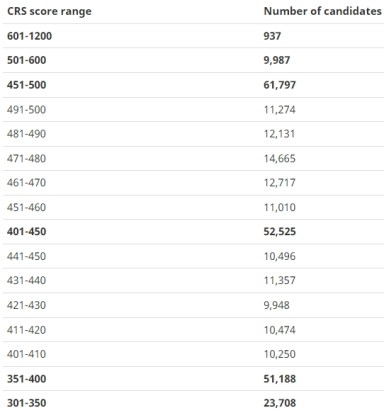Click the CRS score range column header

point(49,11)
